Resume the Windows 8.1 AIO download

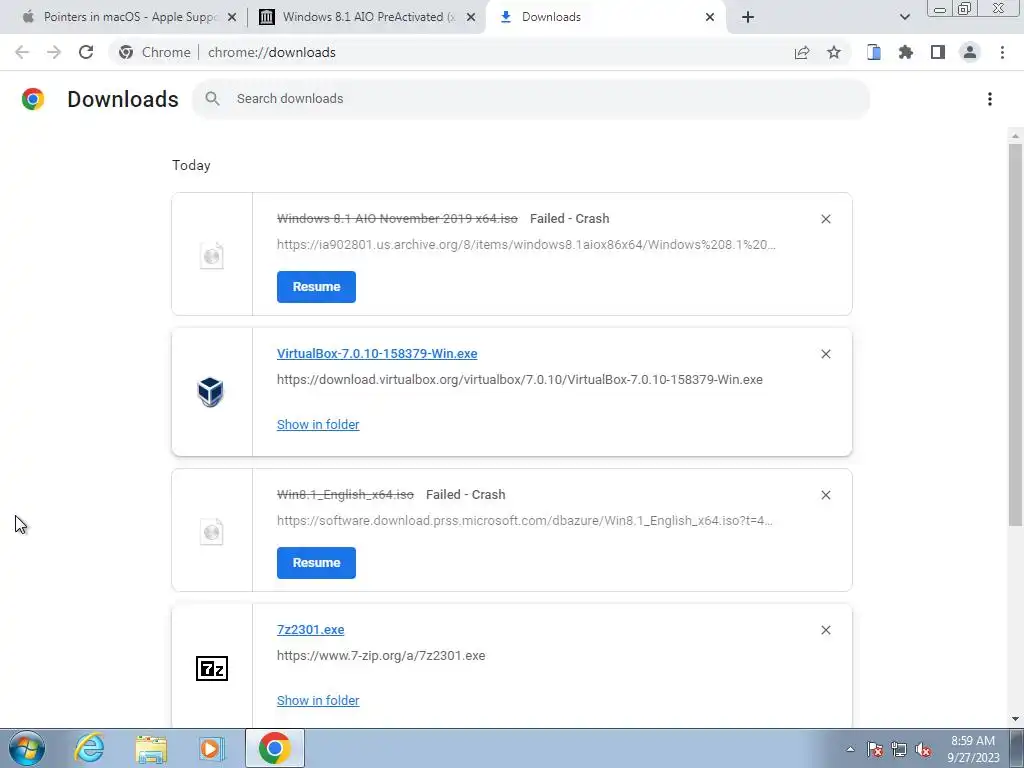pyautogui.click(x=316, y=287)
